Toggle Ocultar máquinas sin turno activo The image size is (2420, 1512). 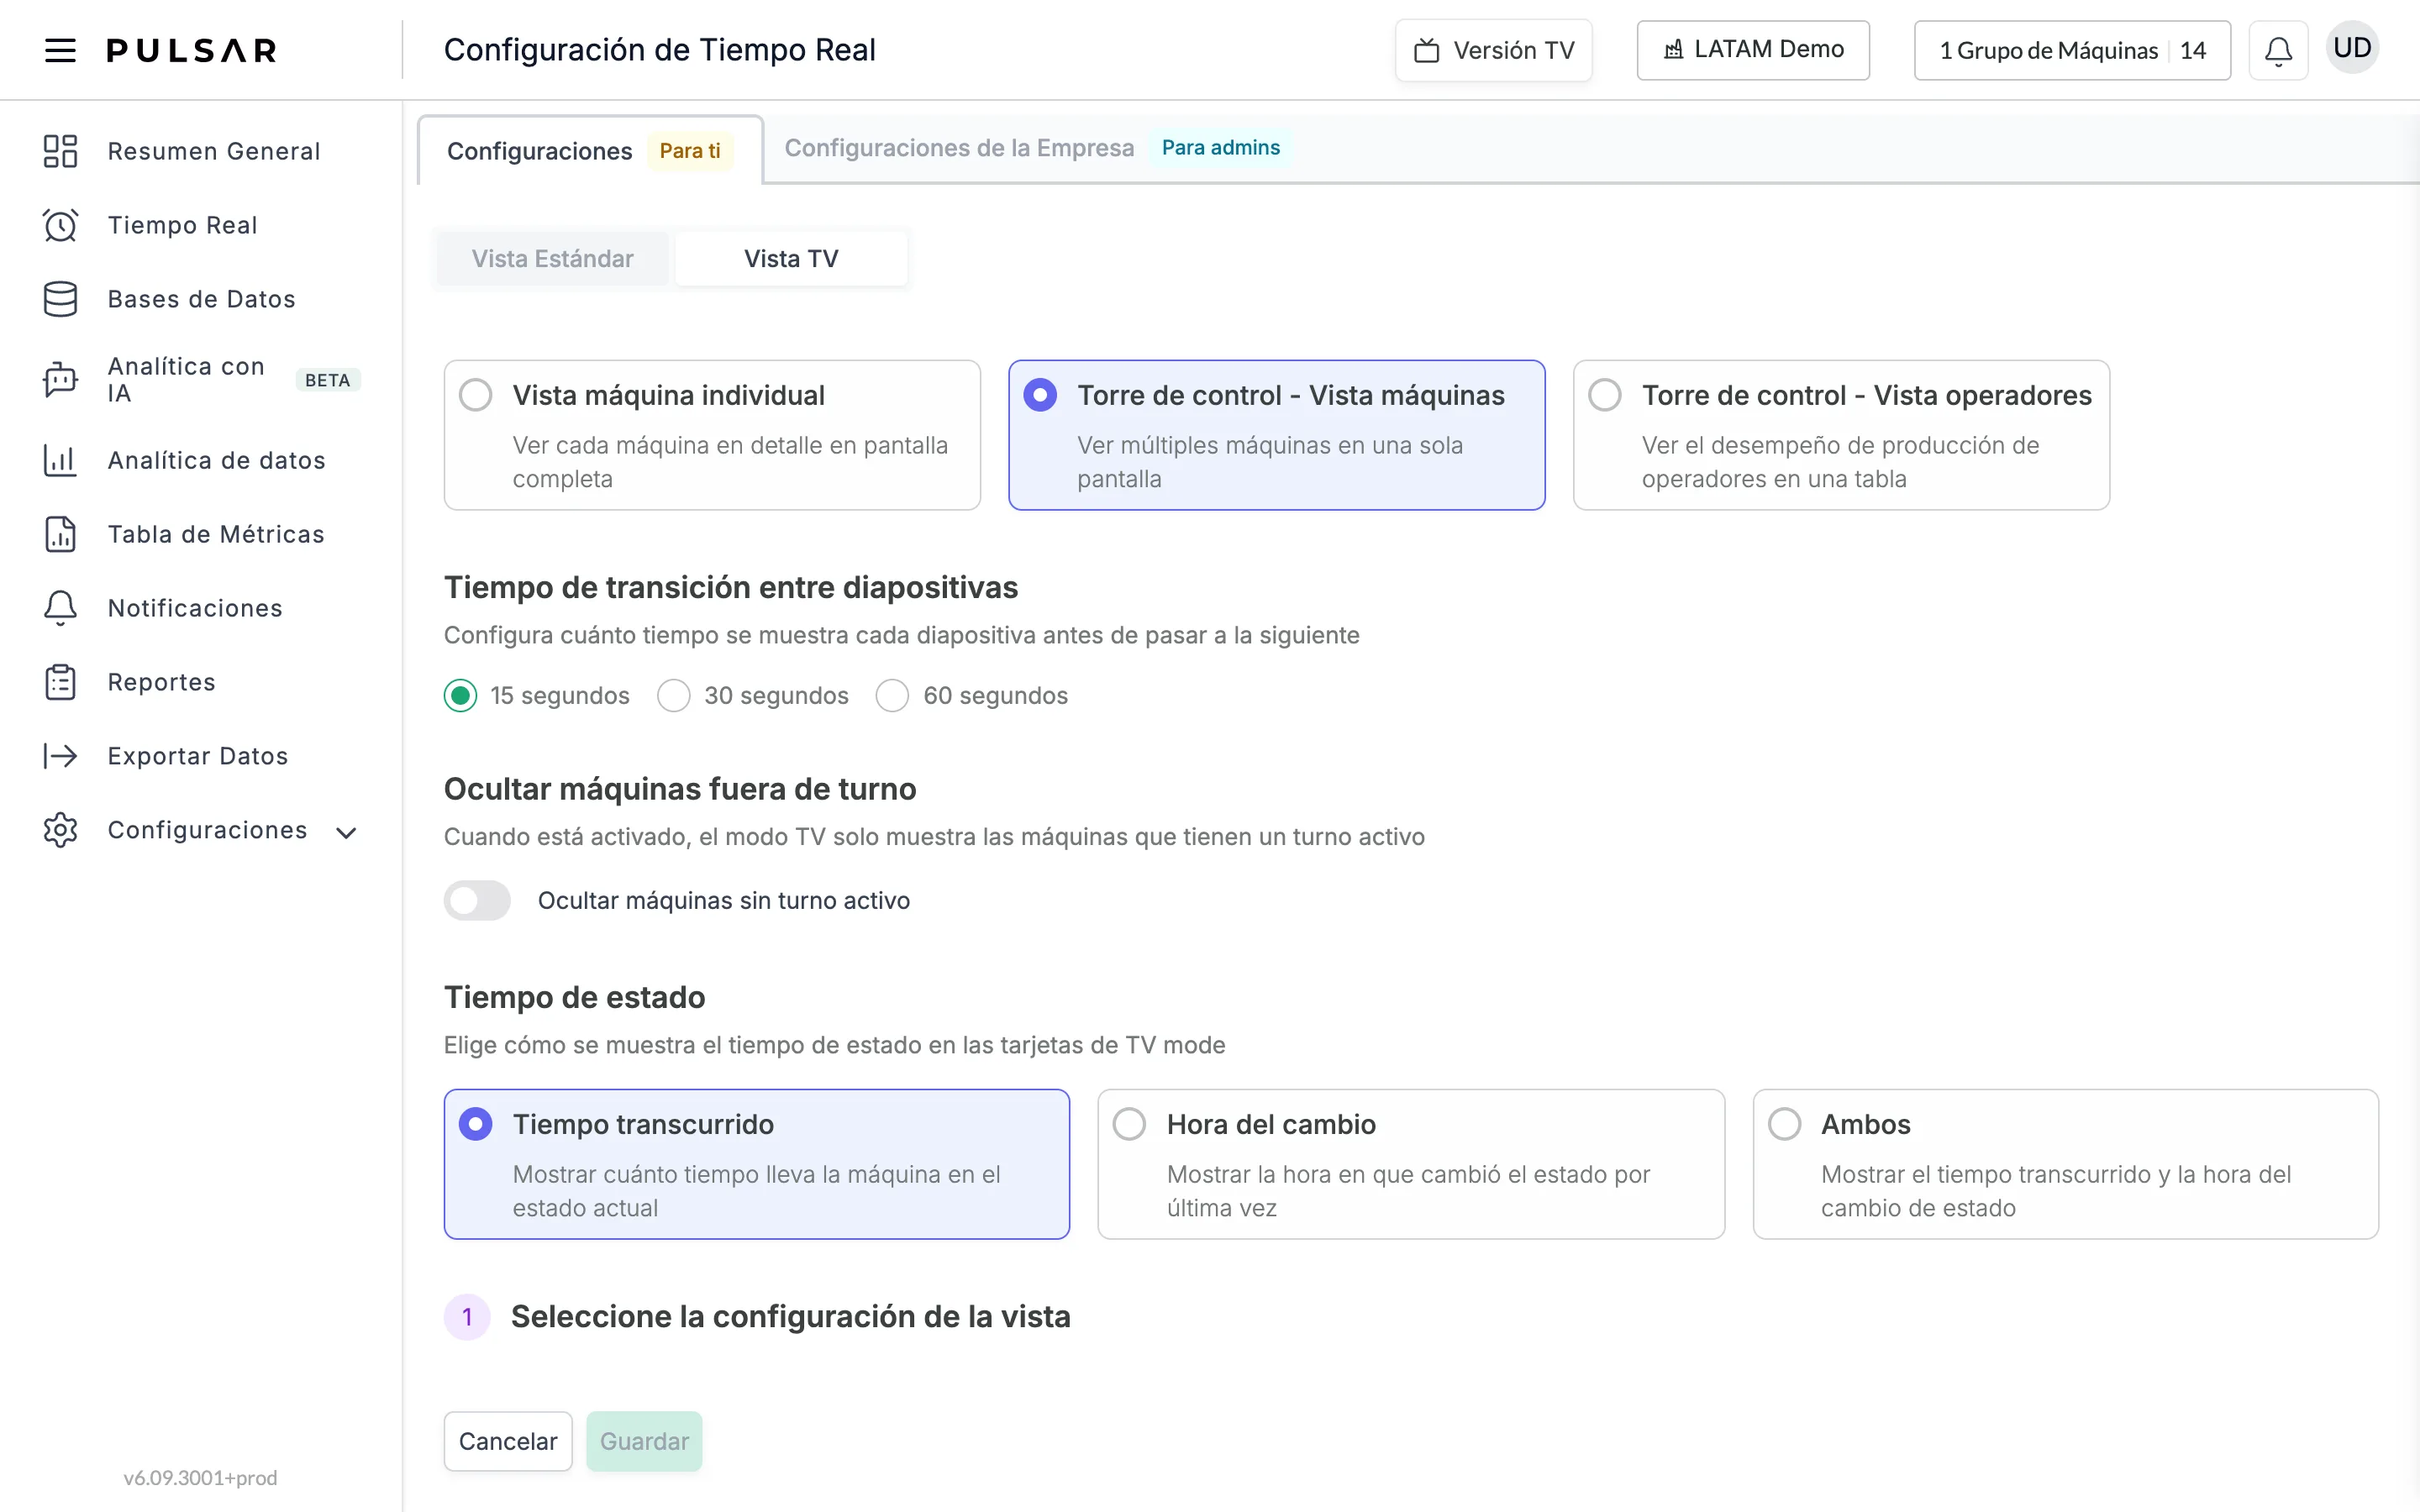click(477, 900)
